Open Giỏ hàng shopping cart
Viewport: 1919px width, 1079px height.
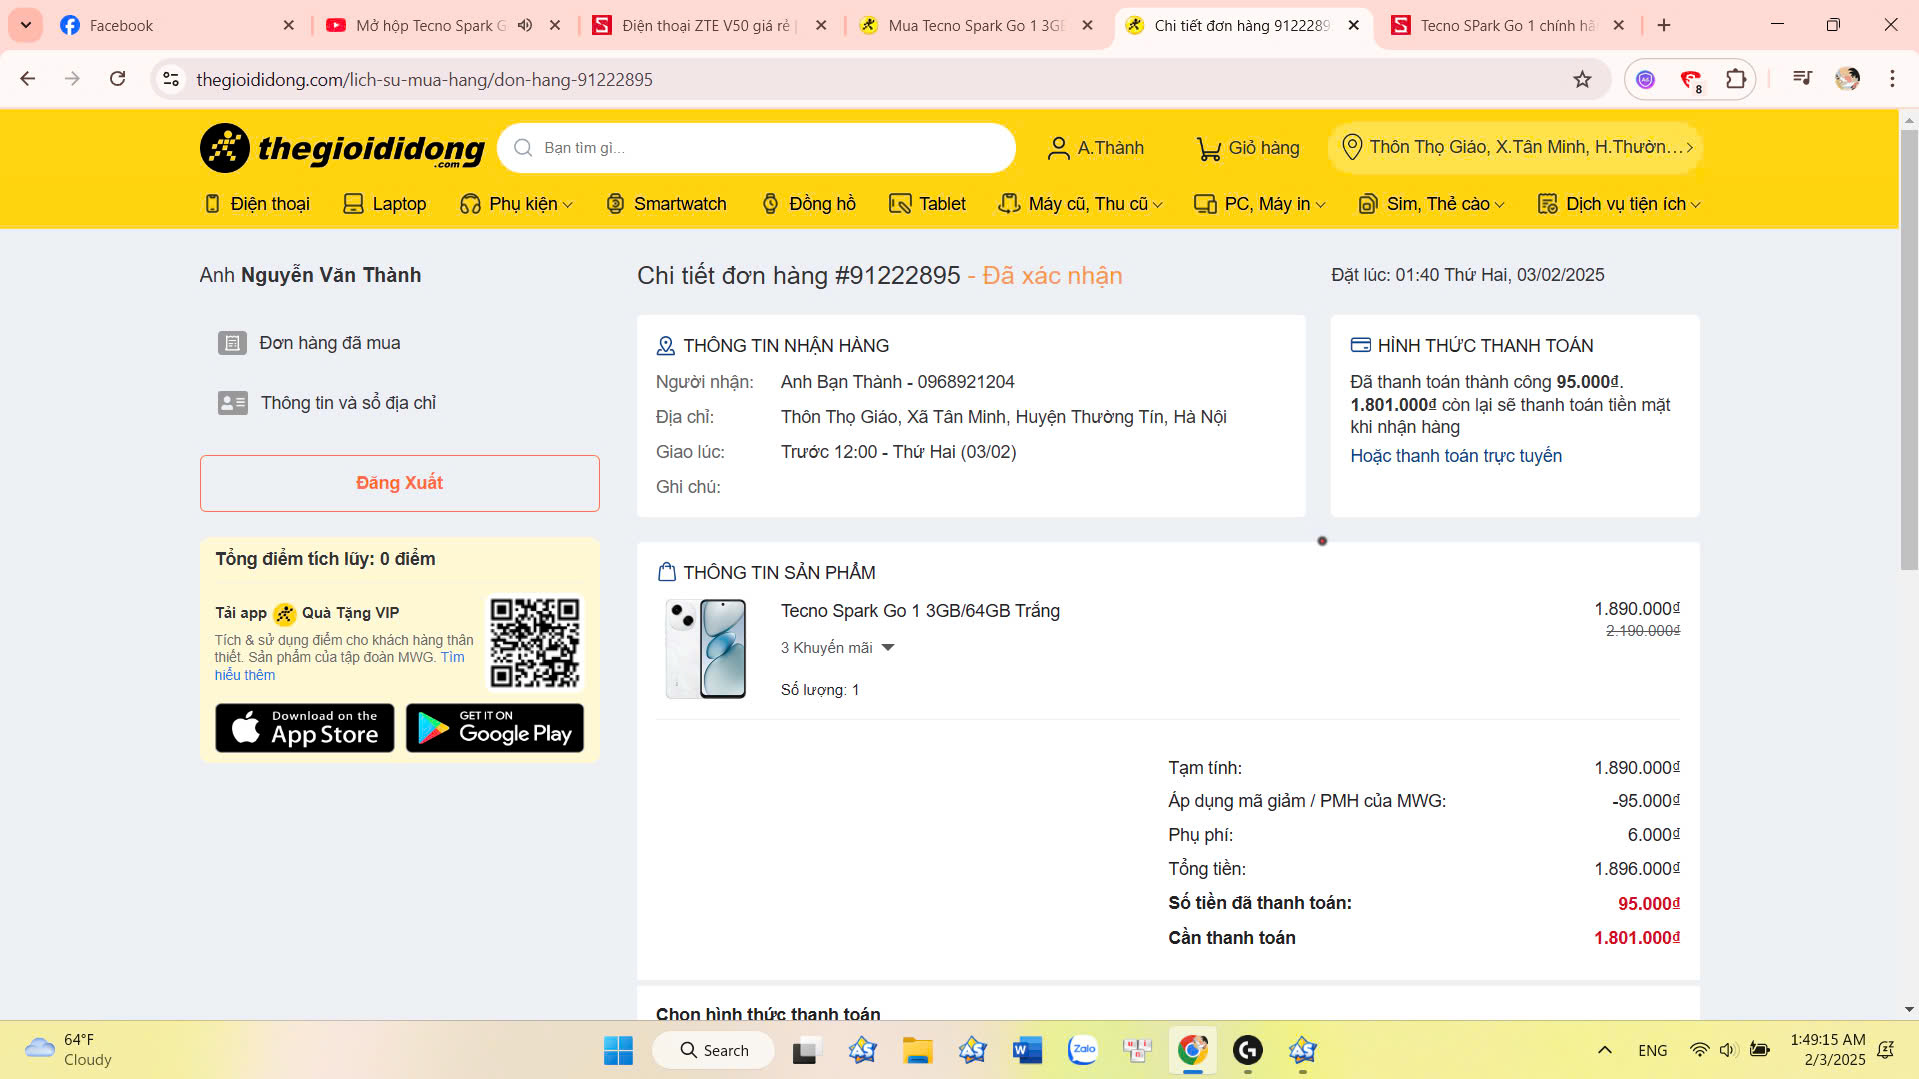click(1248, 148)
